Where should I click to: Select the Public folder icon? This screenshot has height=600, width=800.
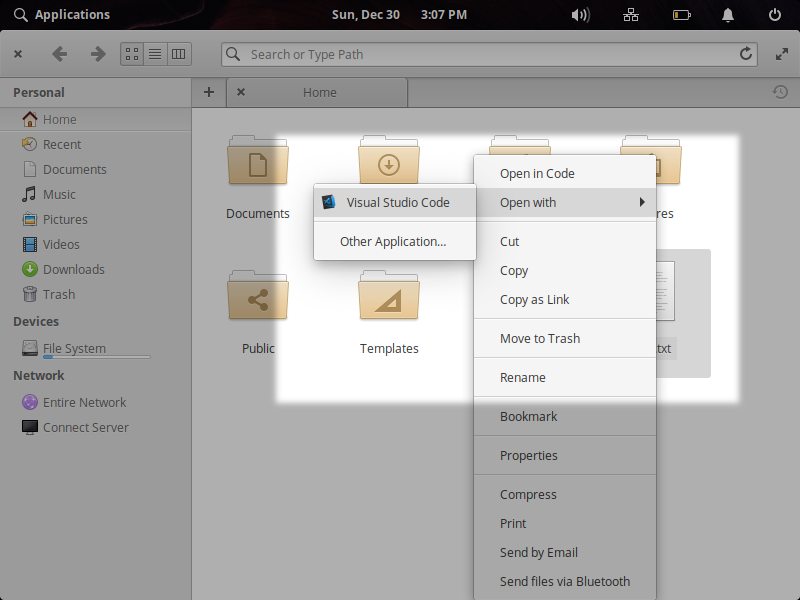point(258,295)
